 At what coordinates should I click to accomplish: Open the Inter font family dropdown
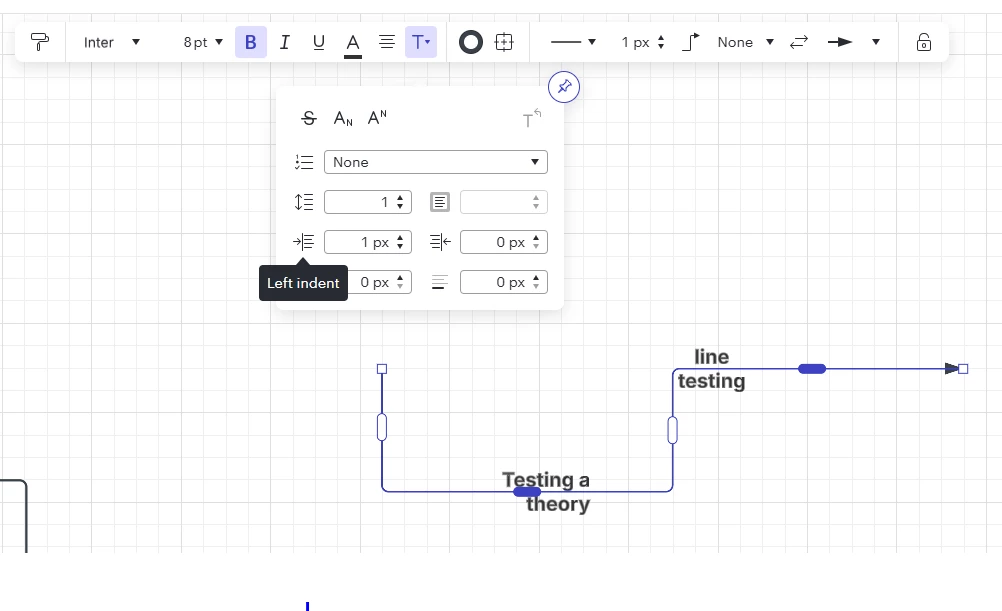click(x=111, y=42)
